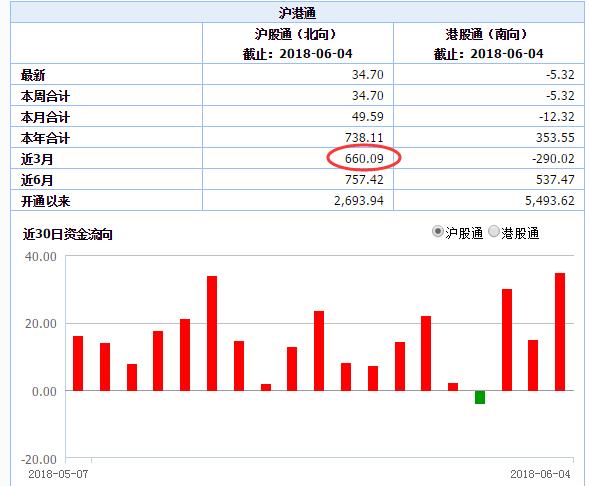Click the 沪港通 table header
The height and width of the screenshot is (486, 589).
297,13
